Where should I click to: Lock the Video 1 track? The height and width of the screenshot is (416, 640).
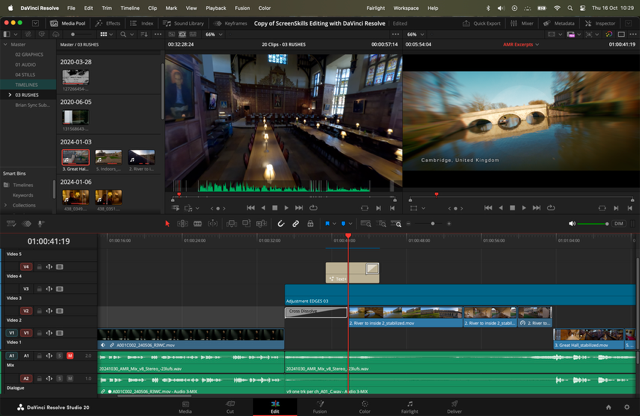(39, 333)
